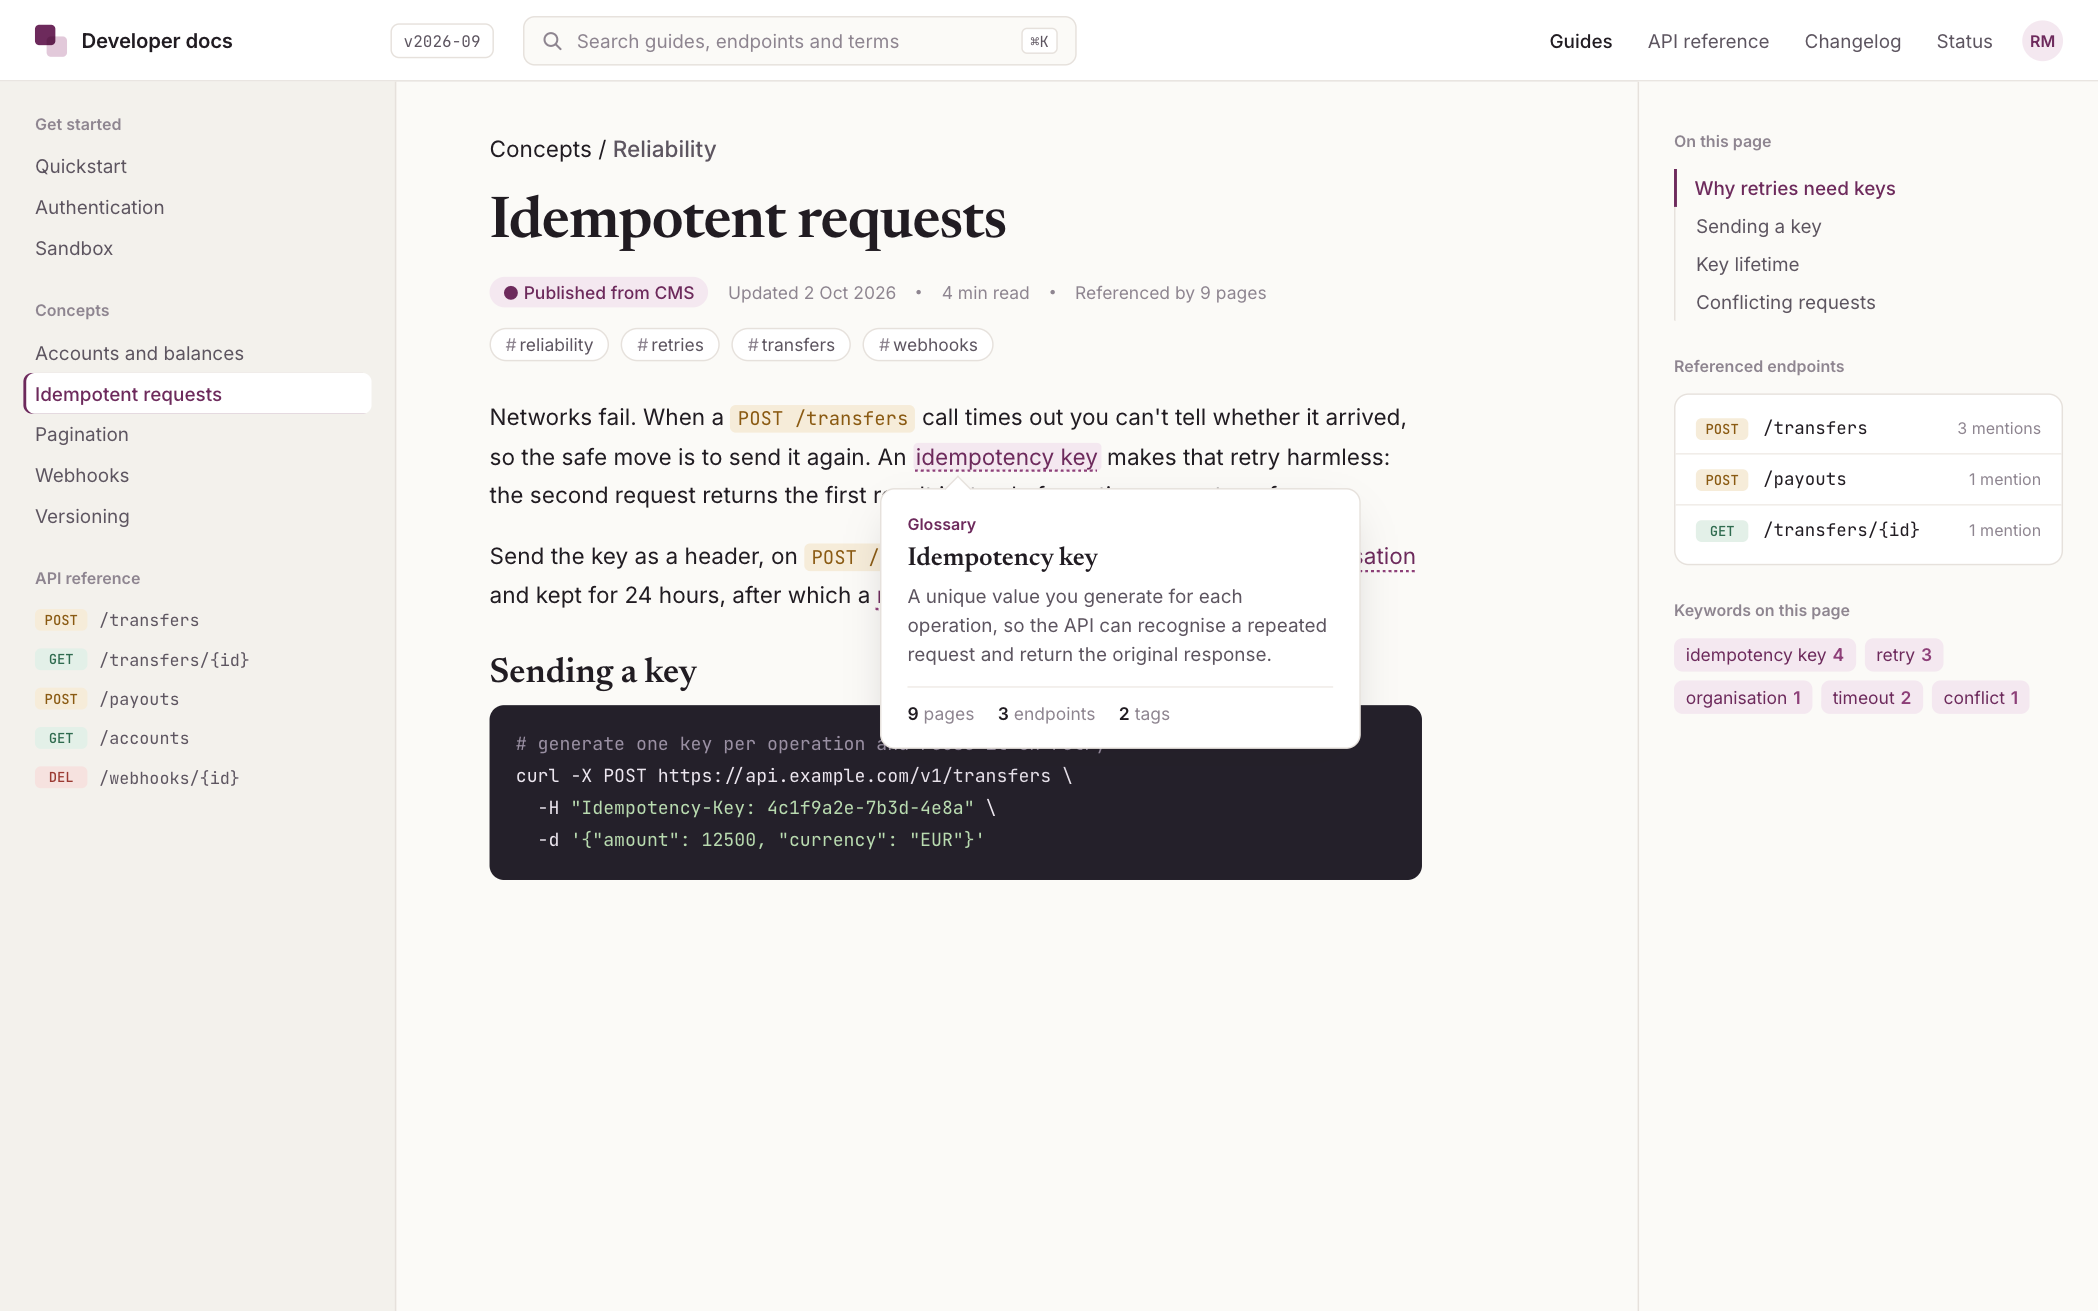This screenshot has height=1311, width=2098.
Task: Open Authentication in the sidebar
Action: coord(100,207)
